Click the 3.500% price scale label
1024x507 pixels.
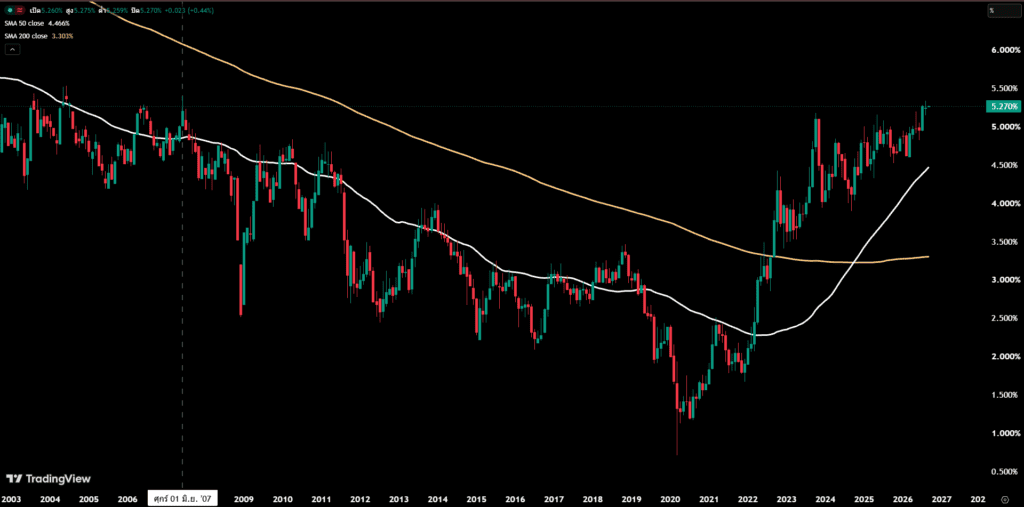tap(1006, 242)
